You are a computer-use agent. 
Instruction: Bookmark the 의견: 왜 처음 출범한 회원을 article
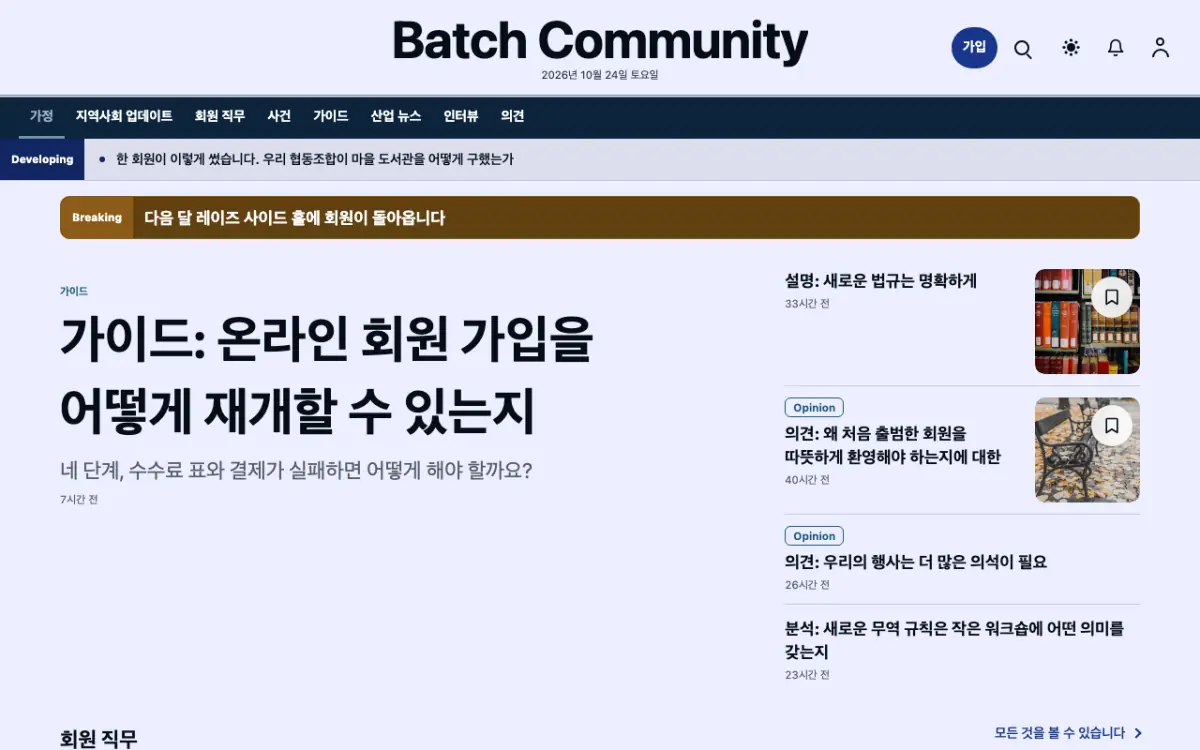(x=1111, y=425)
